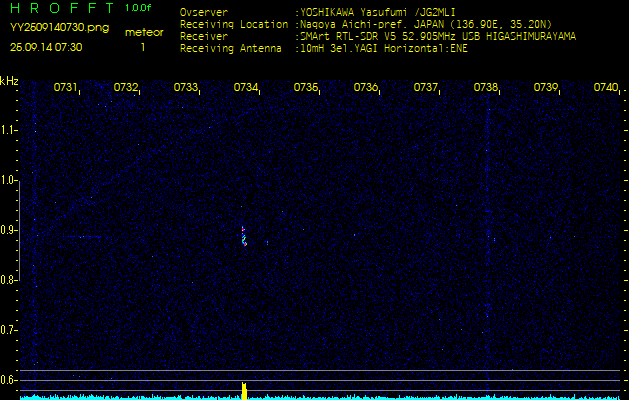Screen dimensions: 629x400
Task: Click the HROFFT title text
Action: coord(62,9)
